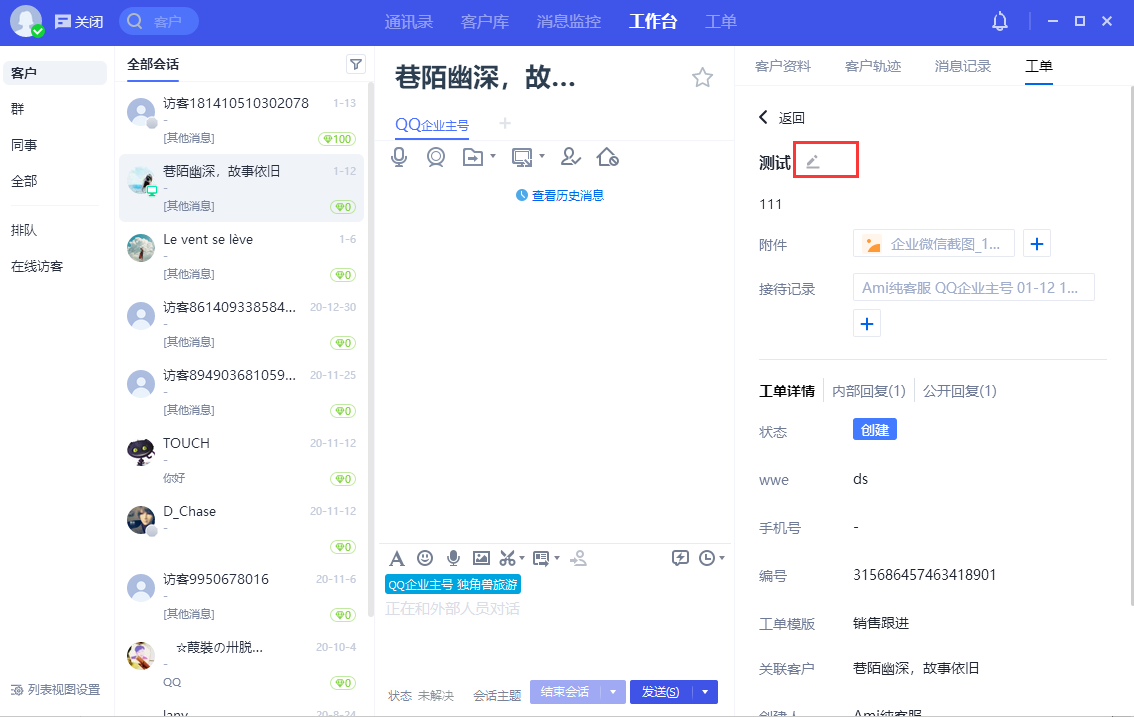Image resolution: width=1134 pixels, height=717 pixels.
Task: Click the 客户 search field
Action: click(x=158, y=22)
